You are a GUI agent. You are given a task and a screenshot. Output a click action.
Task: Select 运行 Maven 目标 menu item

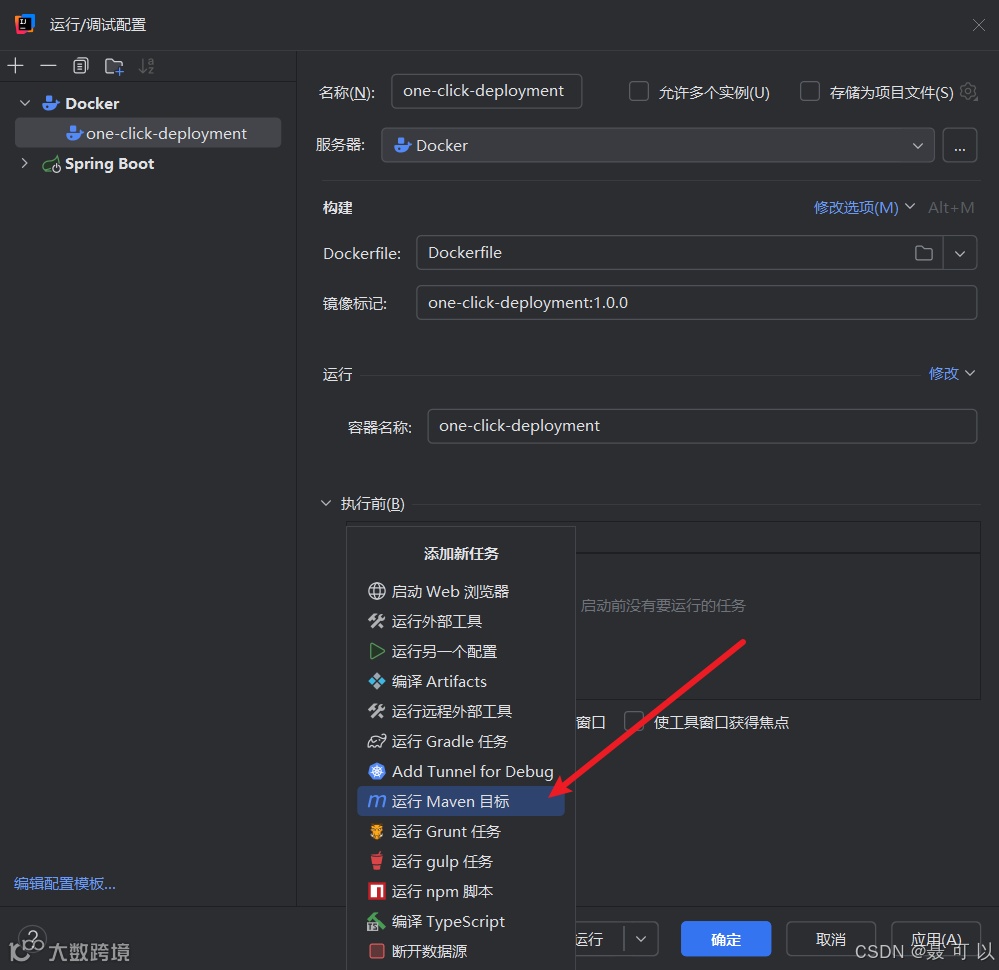click(x=461, y=801)
